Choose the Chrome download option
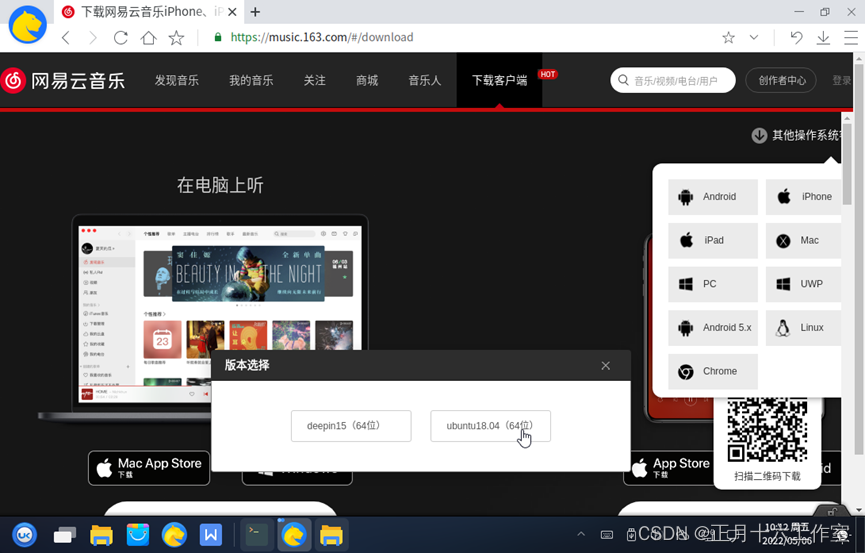The height and width of the screenshot is (553, 865). pos(713,371)
